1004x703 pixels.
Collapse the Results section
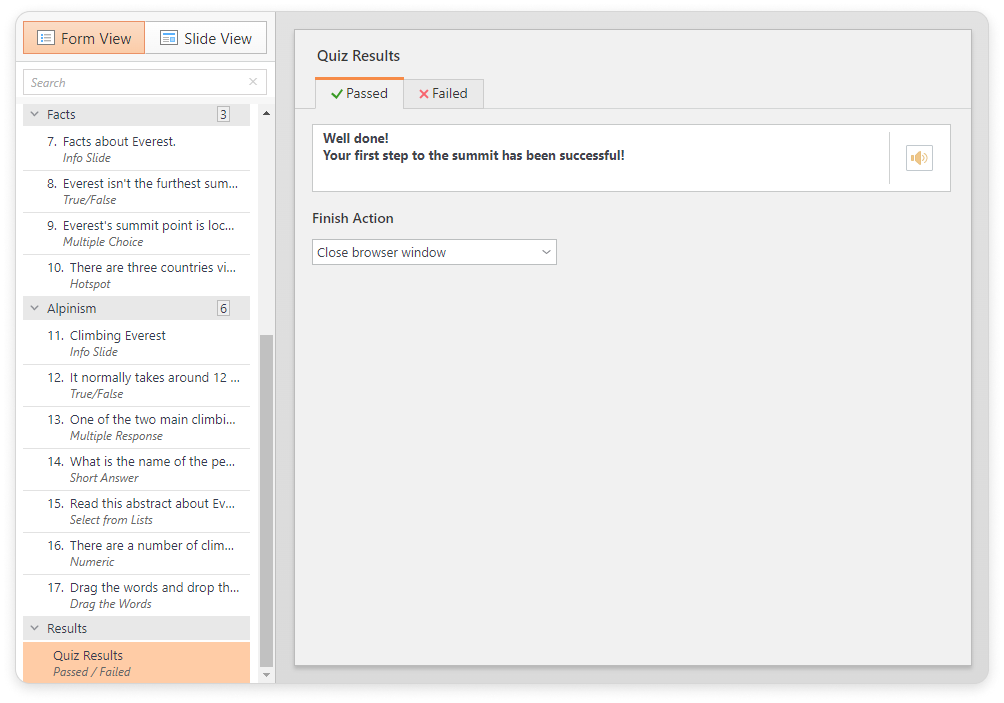(35, 629)
